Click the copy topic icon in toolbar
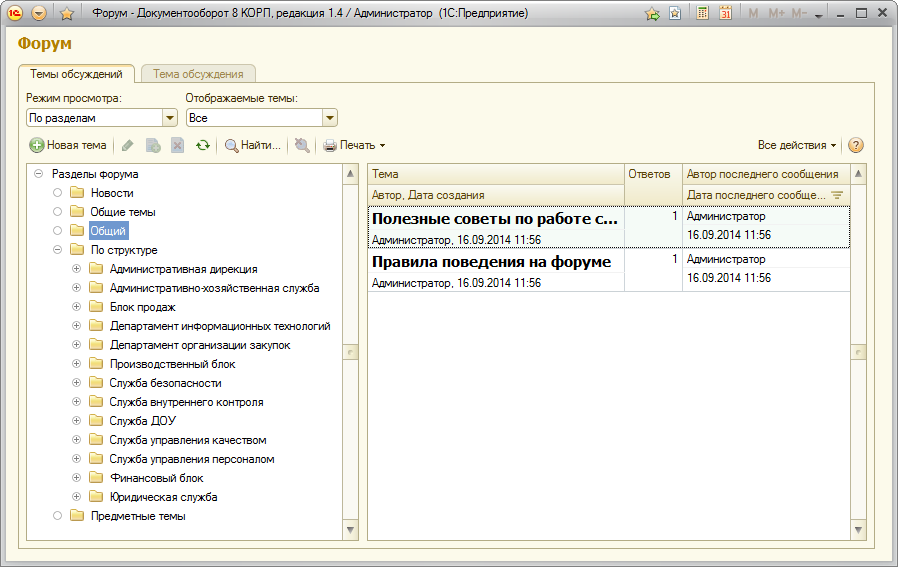 click(153, 145)
